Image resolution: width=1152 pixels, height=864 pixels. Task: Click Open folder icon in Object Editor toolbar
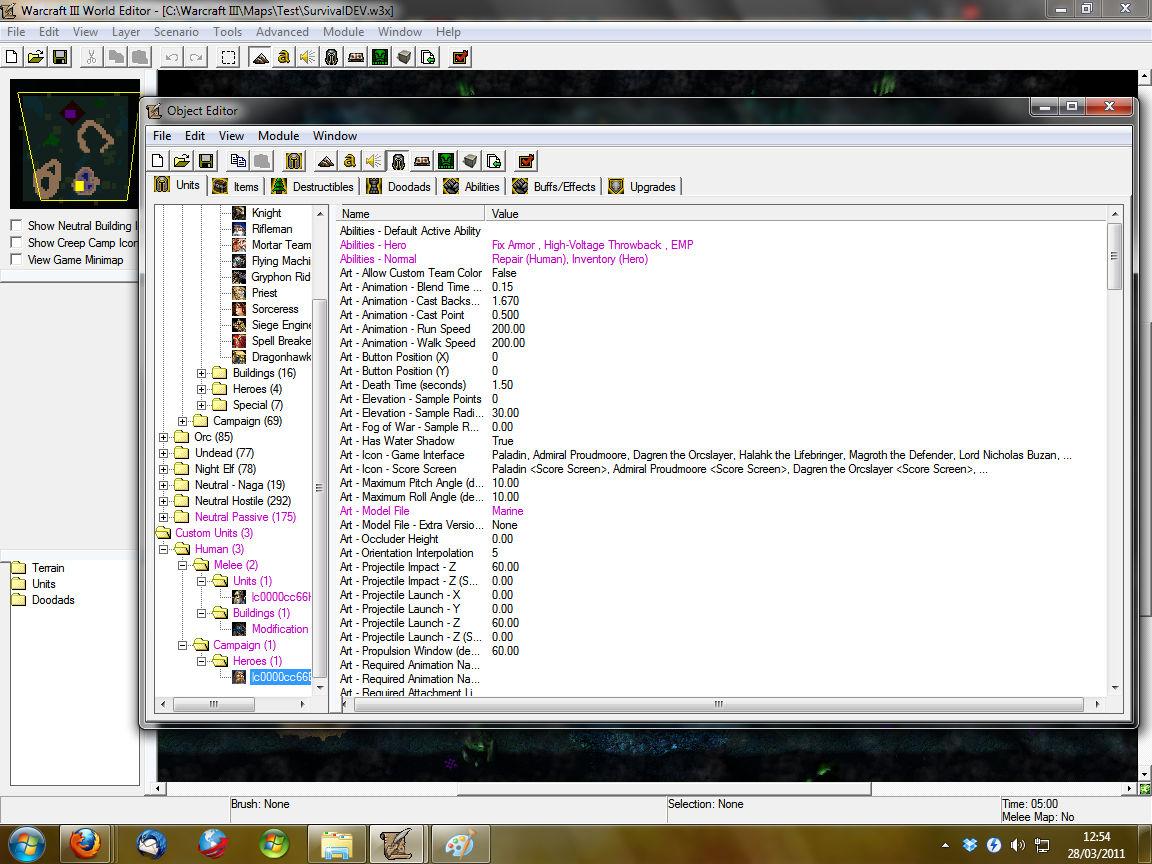point(182,161)
